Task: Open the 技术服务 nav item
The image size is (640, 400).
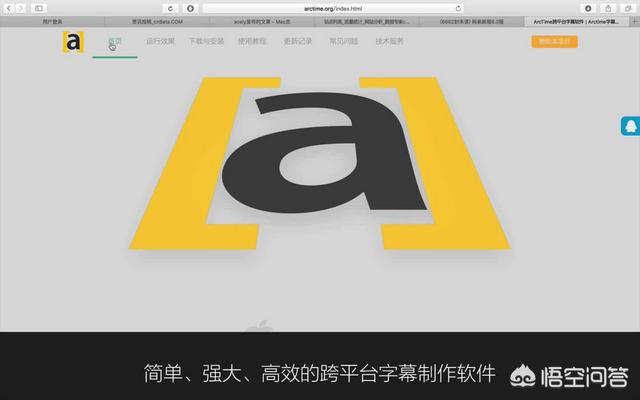Action: [x=389, y=41]
